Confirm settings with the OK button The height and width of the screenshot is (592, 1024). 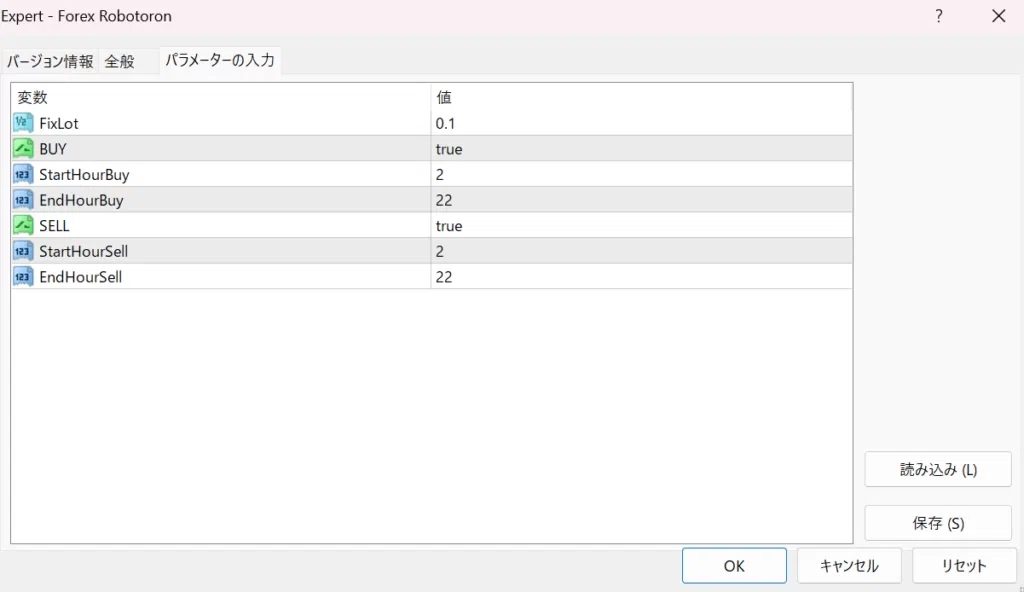coord(734,566)
